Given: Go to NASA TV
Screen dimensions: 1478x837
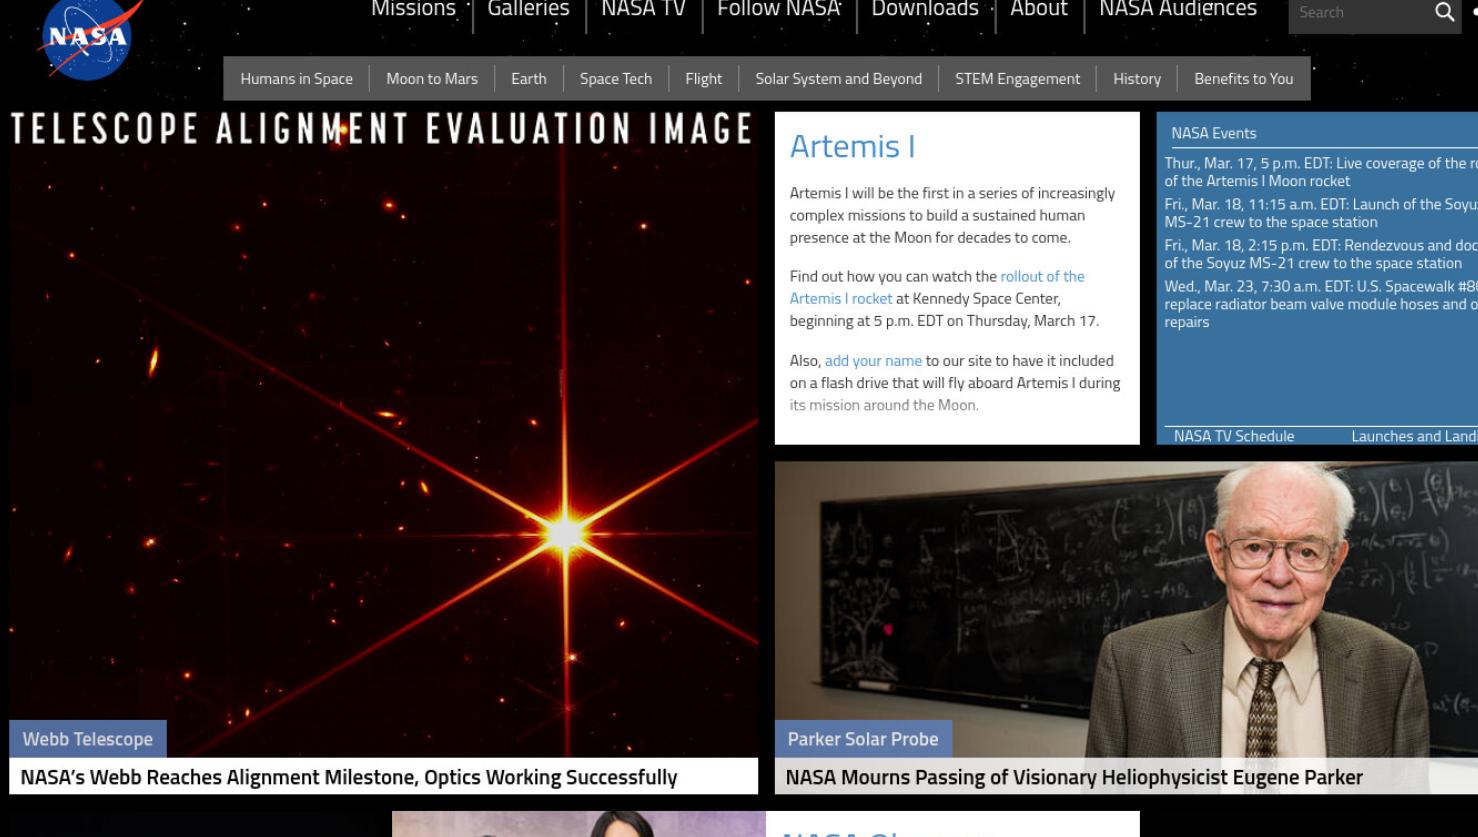Looking at the screenshot, I should coord(643,9).
